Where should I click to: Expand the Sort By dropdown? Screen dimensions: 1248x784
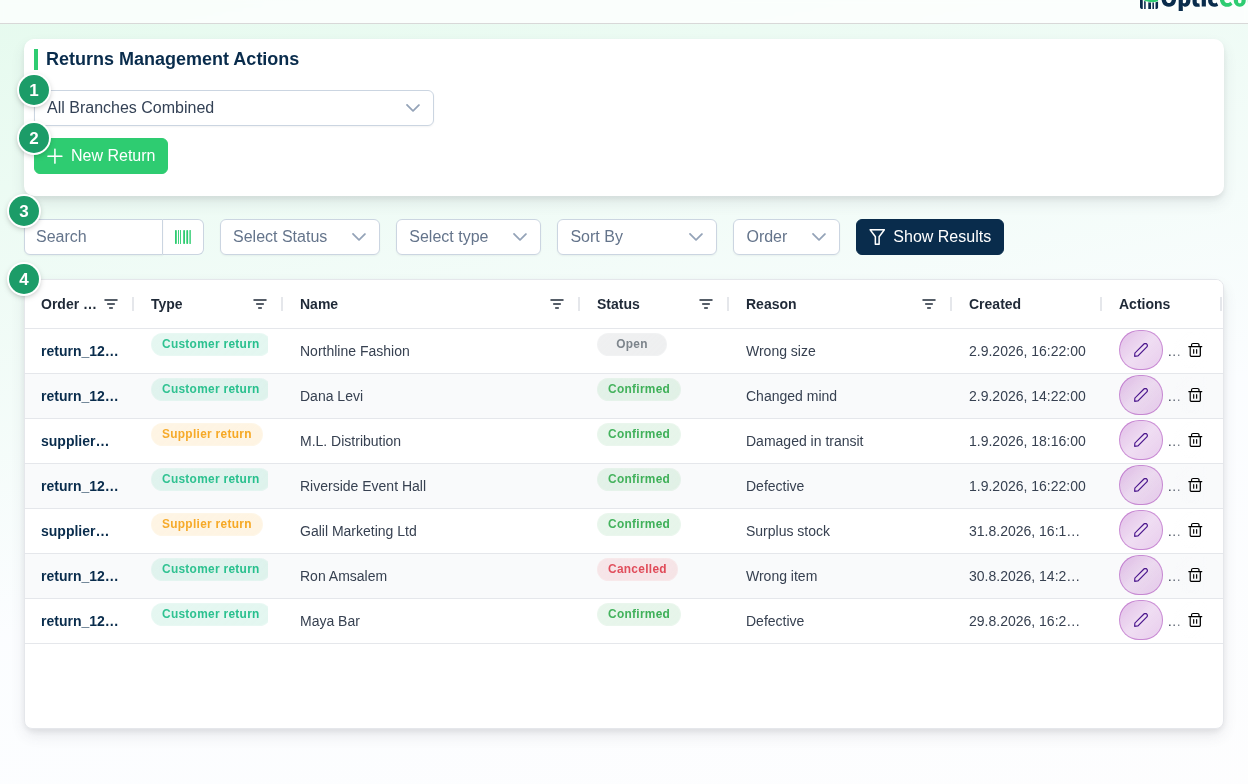[637, 237]
